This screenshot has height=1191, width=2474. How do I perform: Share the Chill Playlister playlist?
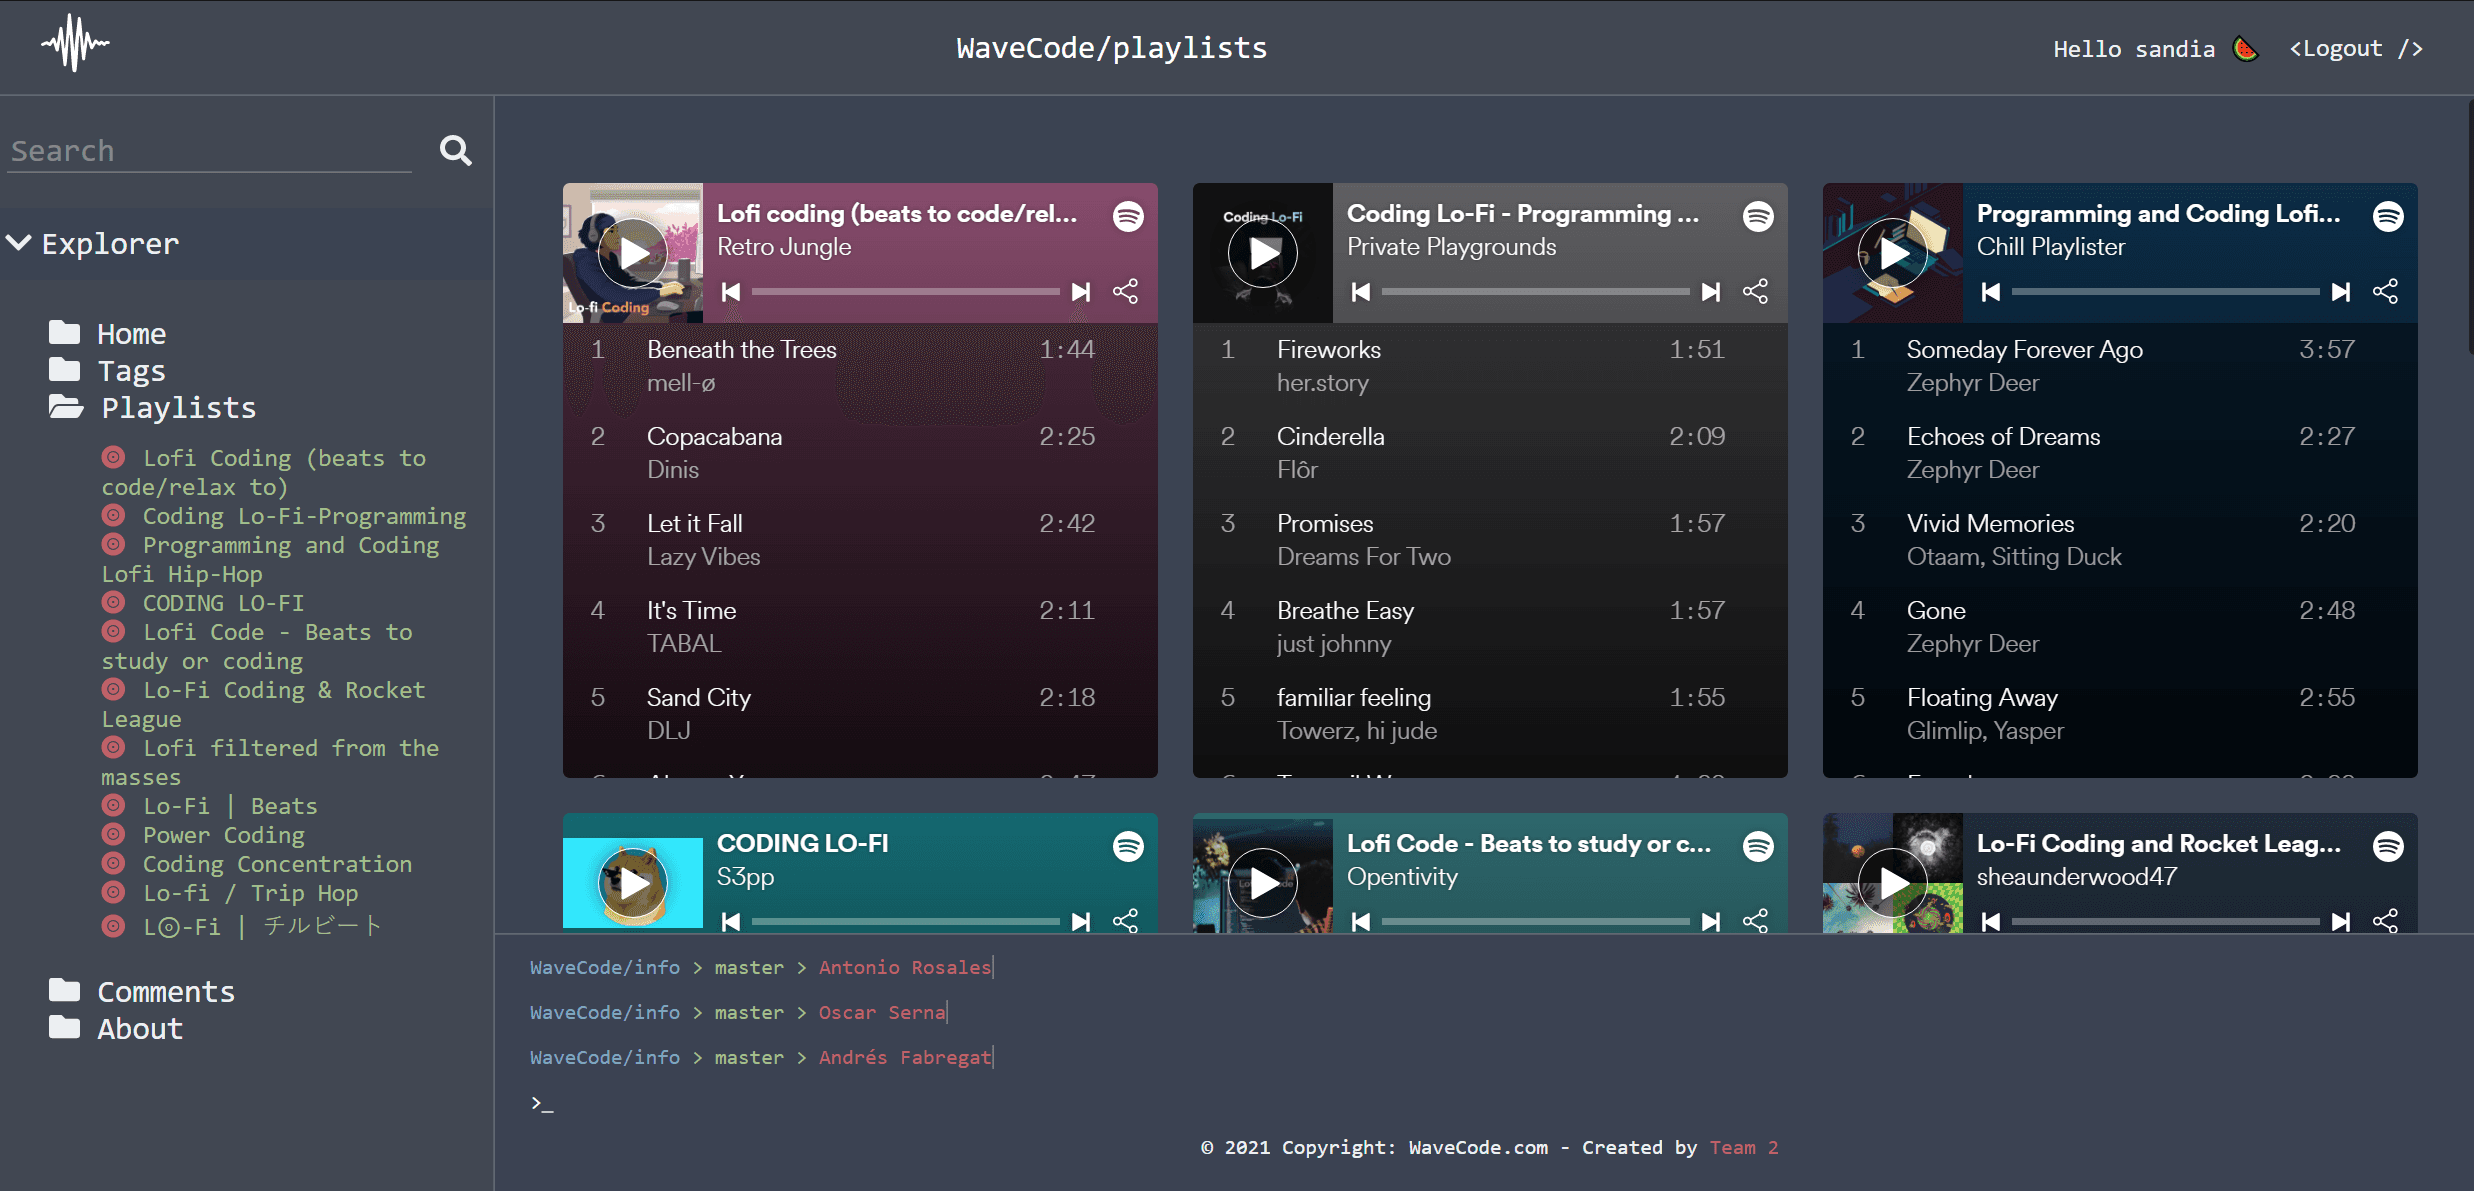pos(2386,291)
